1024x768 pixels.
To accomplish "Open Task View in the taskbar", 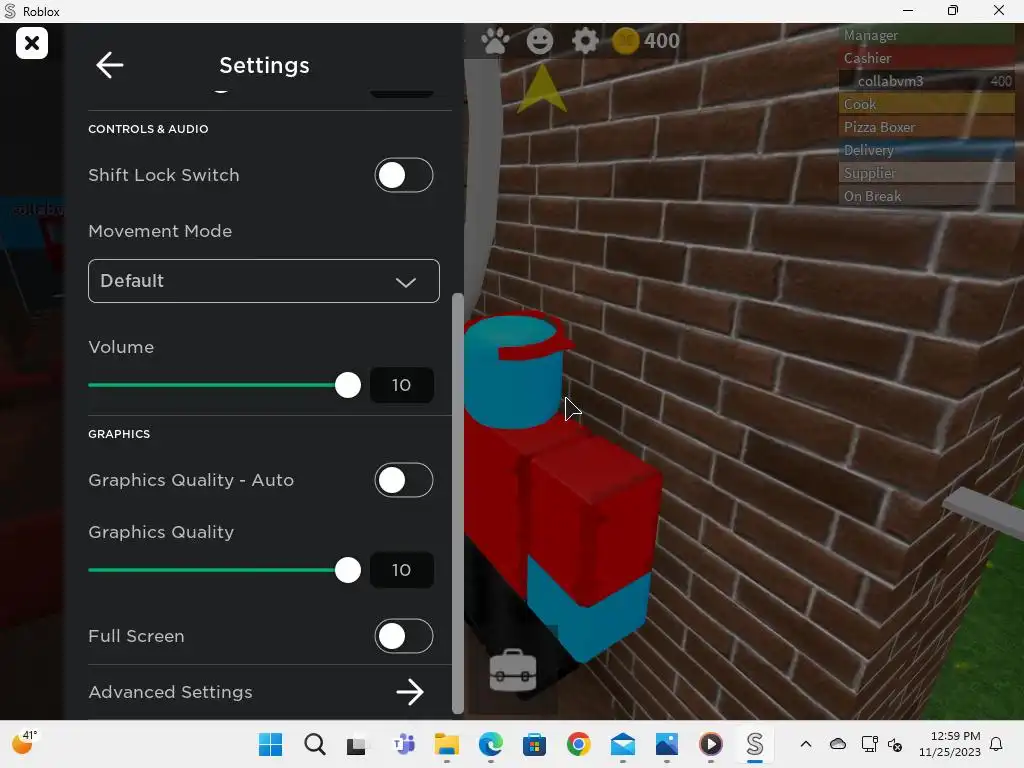I will click(357, 745).
